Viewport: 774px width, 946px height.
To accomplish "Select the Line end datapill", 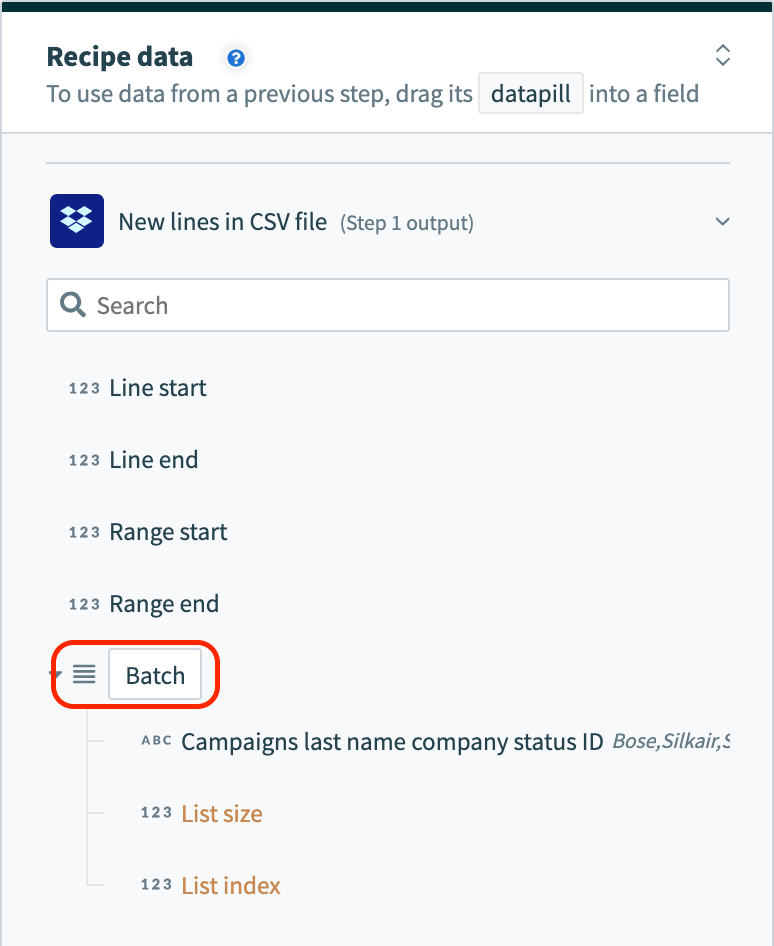I will pyautogui.click(x=153, y=460).
